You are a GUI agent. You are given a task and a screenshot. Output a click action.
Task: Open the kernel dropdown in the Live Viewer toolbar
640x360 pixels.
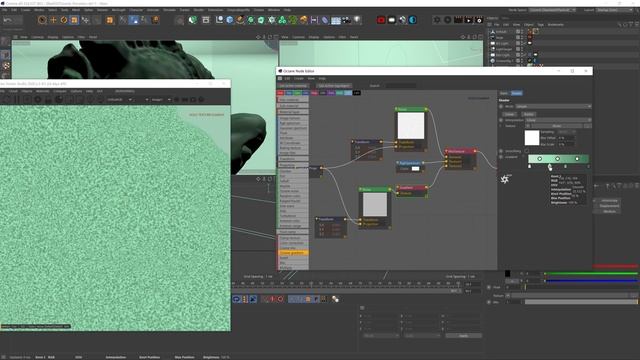coord(119,100)
